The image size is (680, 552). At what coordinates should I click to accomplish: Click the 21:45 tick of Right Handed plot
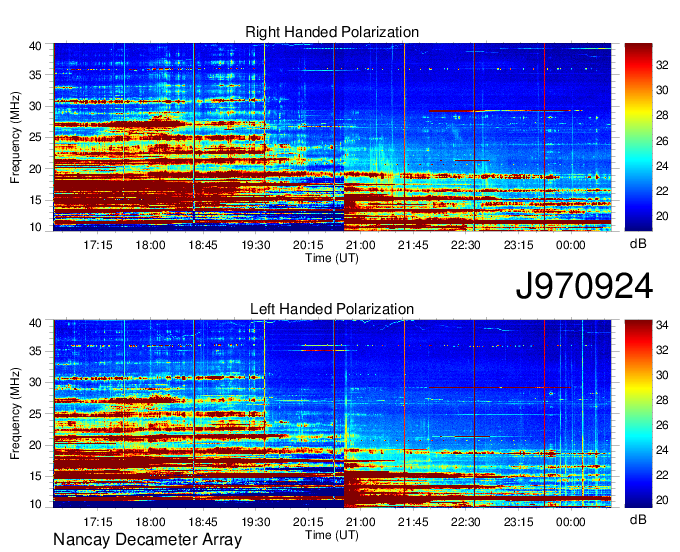[413, 245]
